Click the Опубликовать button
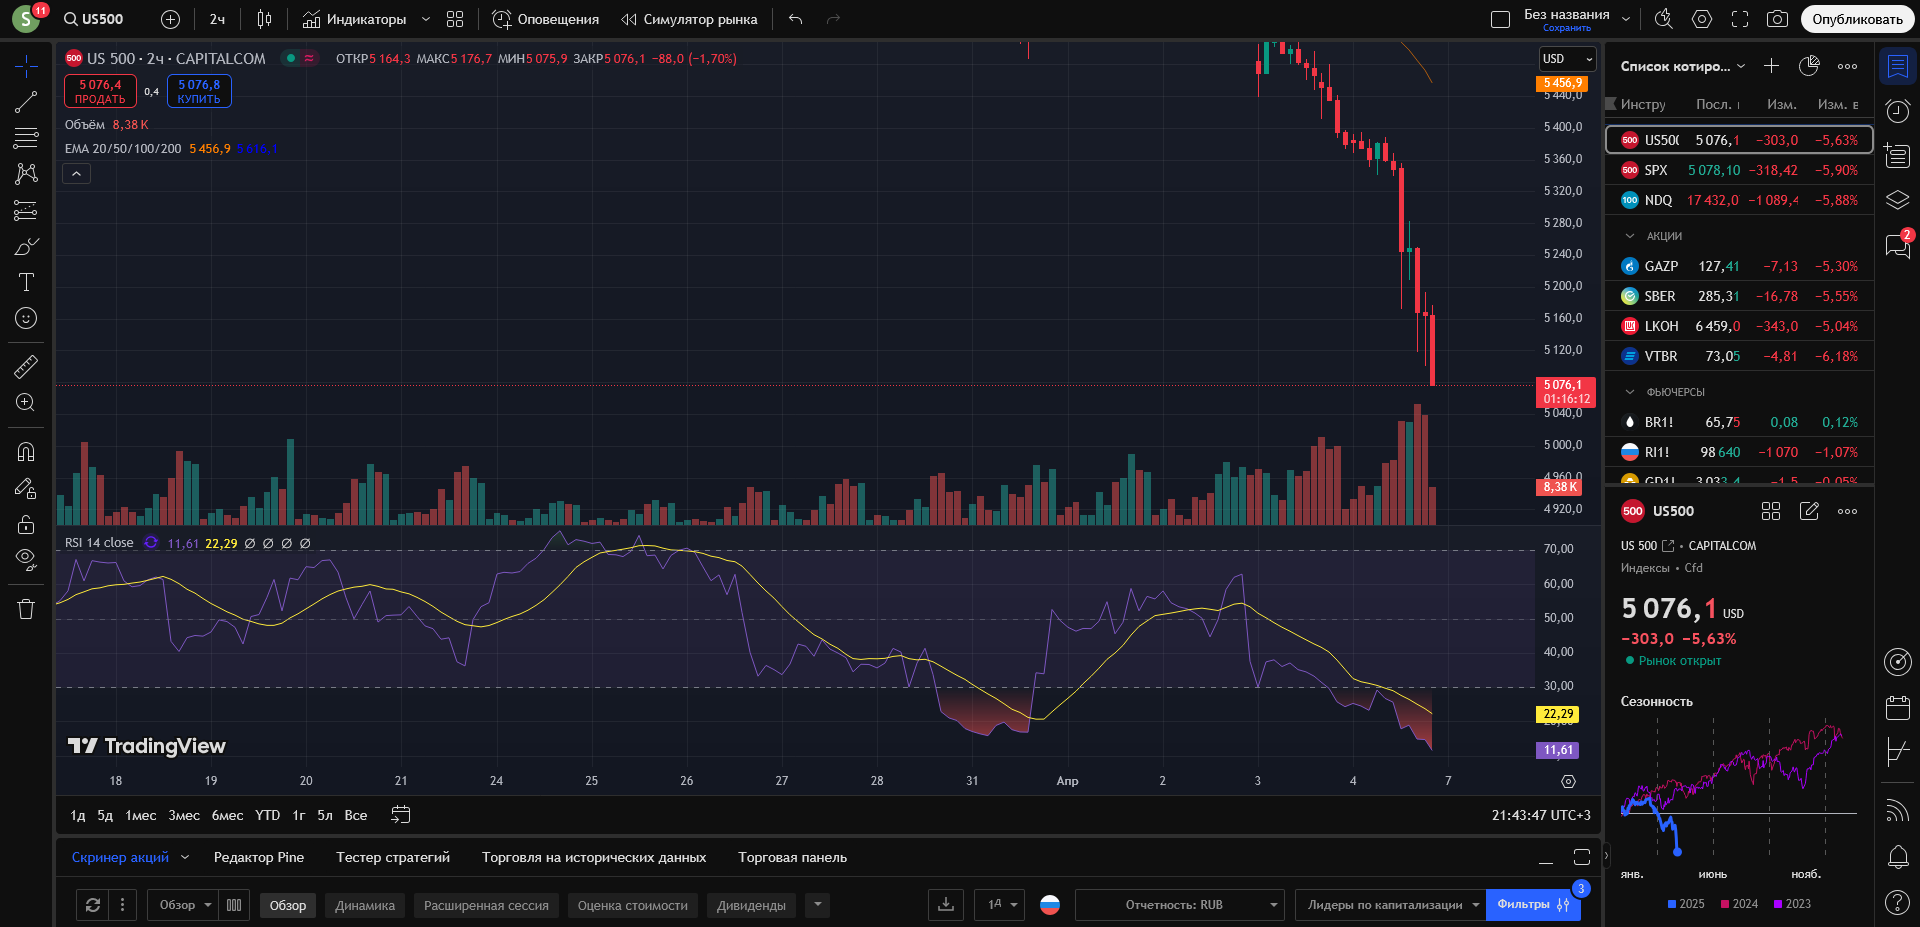The width and height of the screenshot is (1920, 927). click(x=1857, y=19)
